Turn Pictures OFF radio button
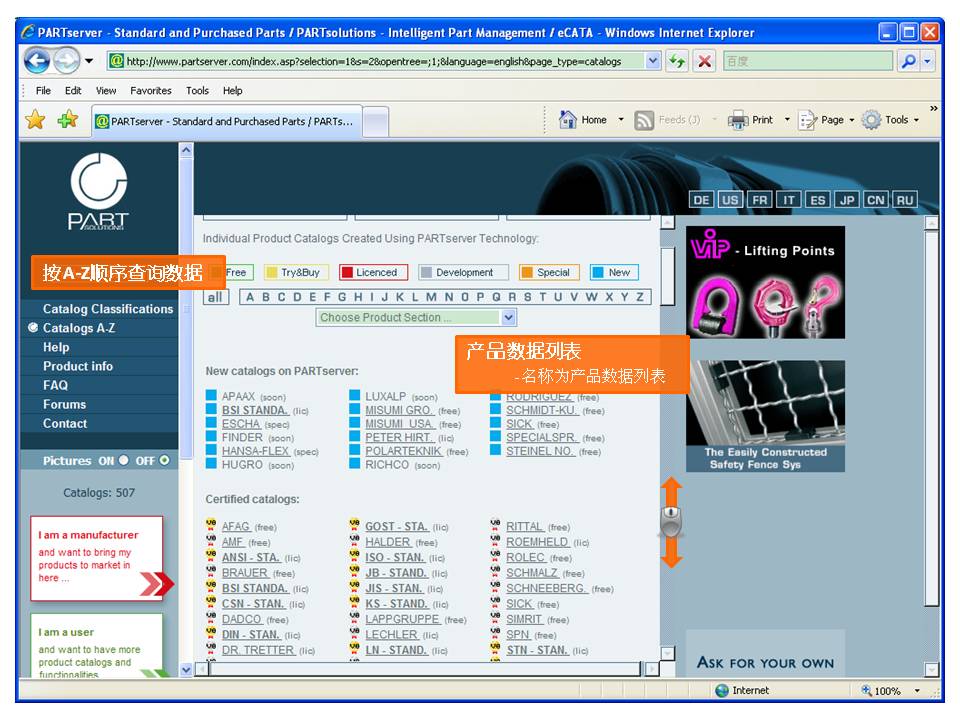The image size is (960, 720). (164, 460)
